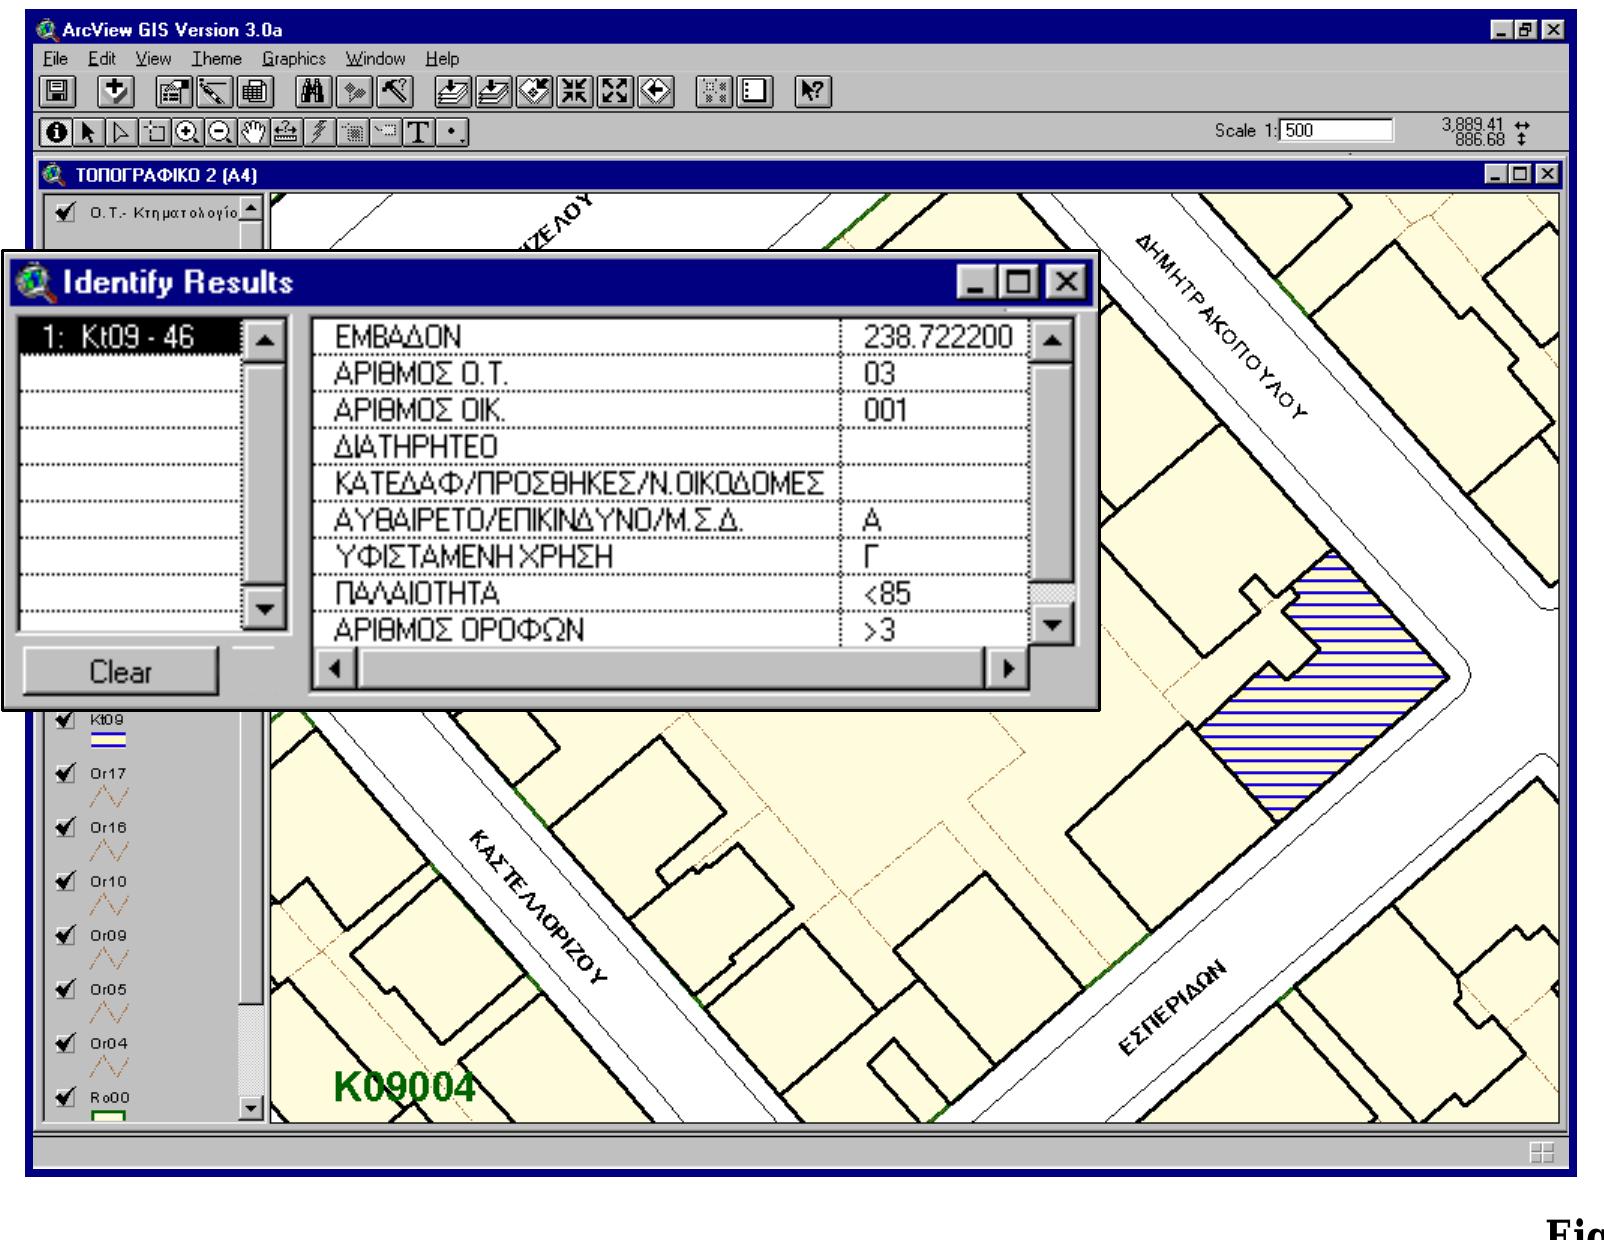Activate the Zoom In tool

point(188,128)
